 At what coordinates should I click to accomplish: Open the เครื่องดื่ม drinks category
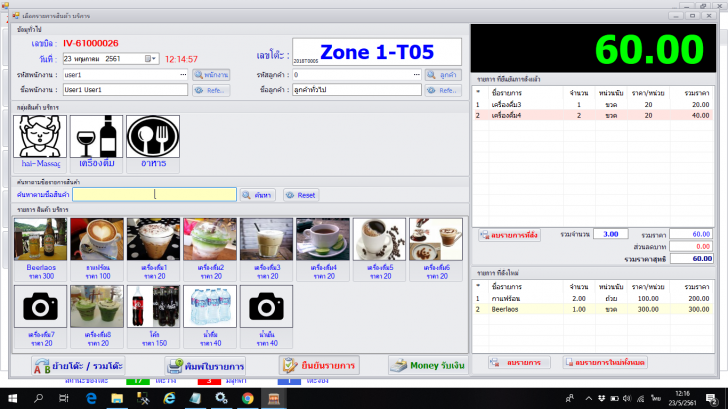[x=97, y=143]
